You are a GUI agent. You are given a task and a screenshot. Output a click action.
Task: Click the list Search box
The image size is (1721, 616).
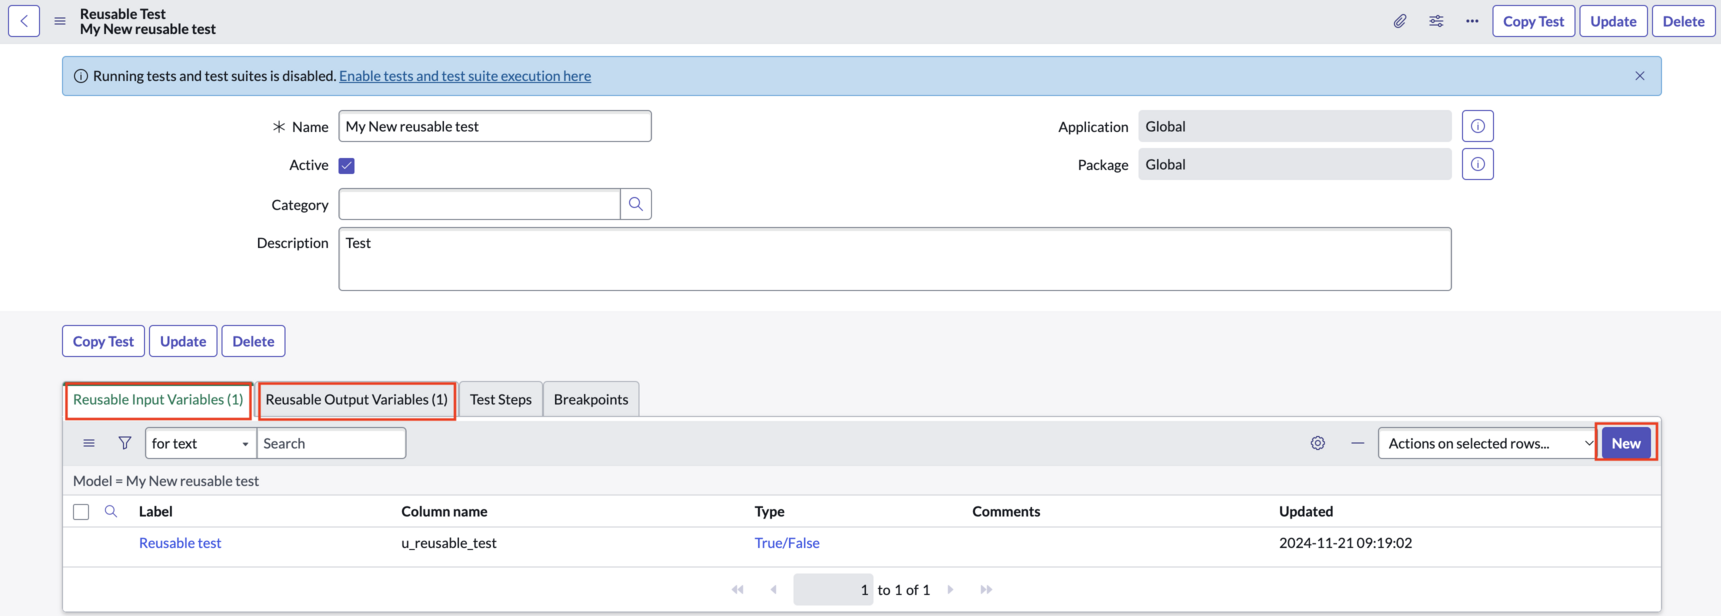click(331, 443)
